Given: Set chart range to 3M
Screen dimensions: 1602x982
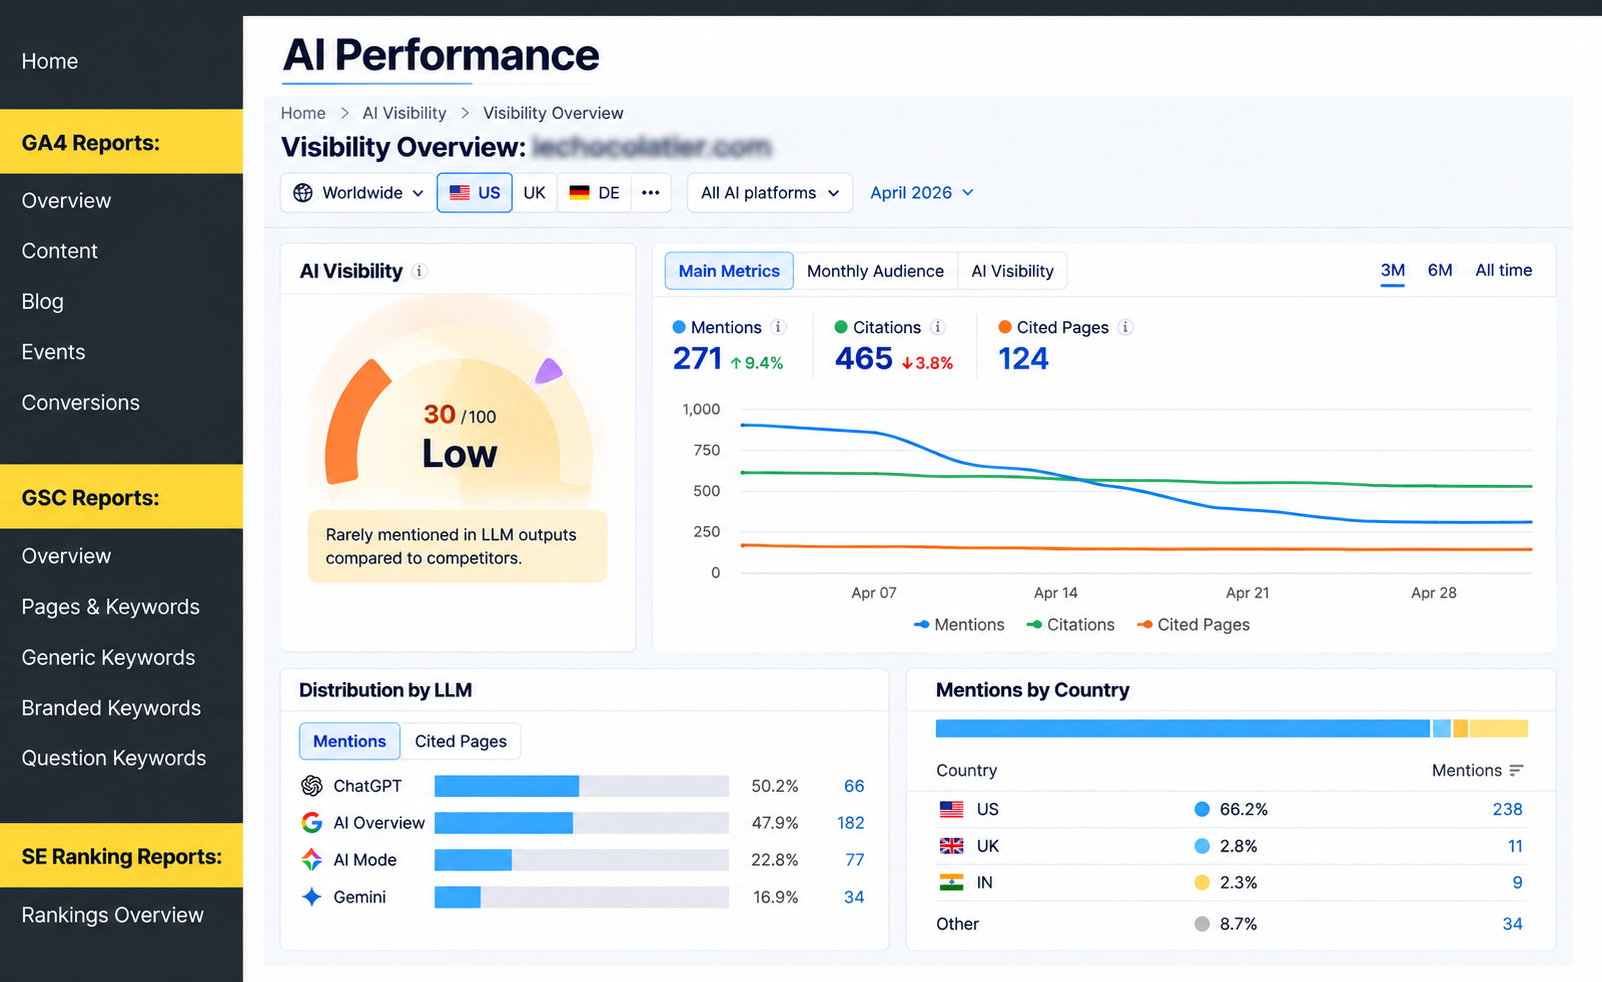Looking at the screenshot, I should coord(1393,271).
